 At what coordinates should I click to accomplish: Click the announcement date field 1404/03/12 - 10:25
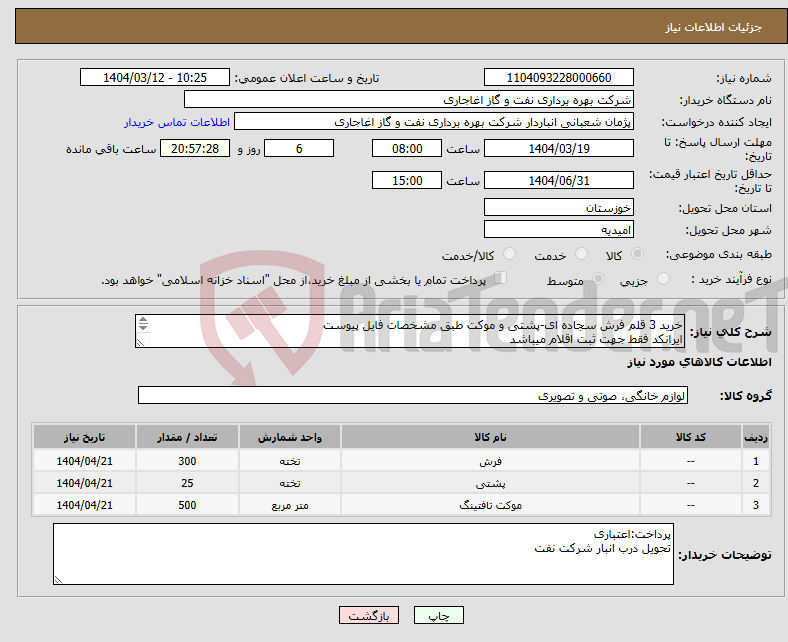pyautogui.click(x=155, y=77)
